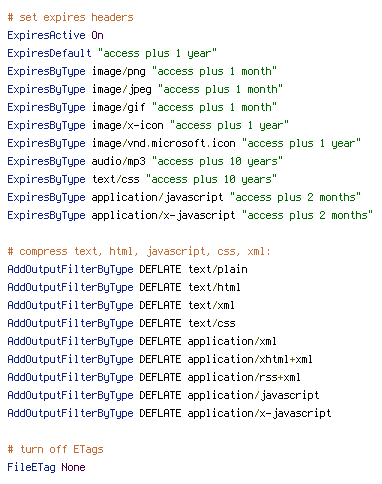Click AddOutputFilterByType on the application/x-javascript line
Viewport: 382px width, 484px height.
pos(70,414)
